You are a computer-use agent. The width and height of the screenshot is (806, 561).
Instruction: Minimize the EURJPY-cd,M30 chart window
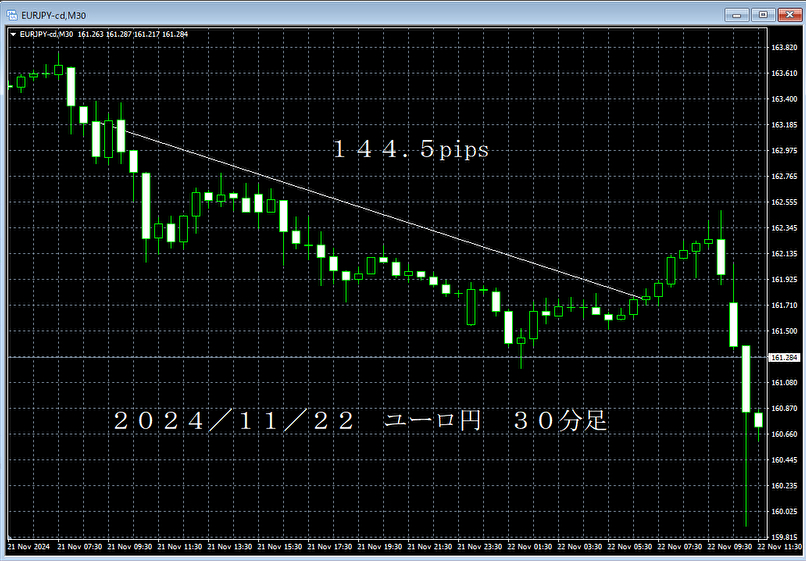[737, 15]
